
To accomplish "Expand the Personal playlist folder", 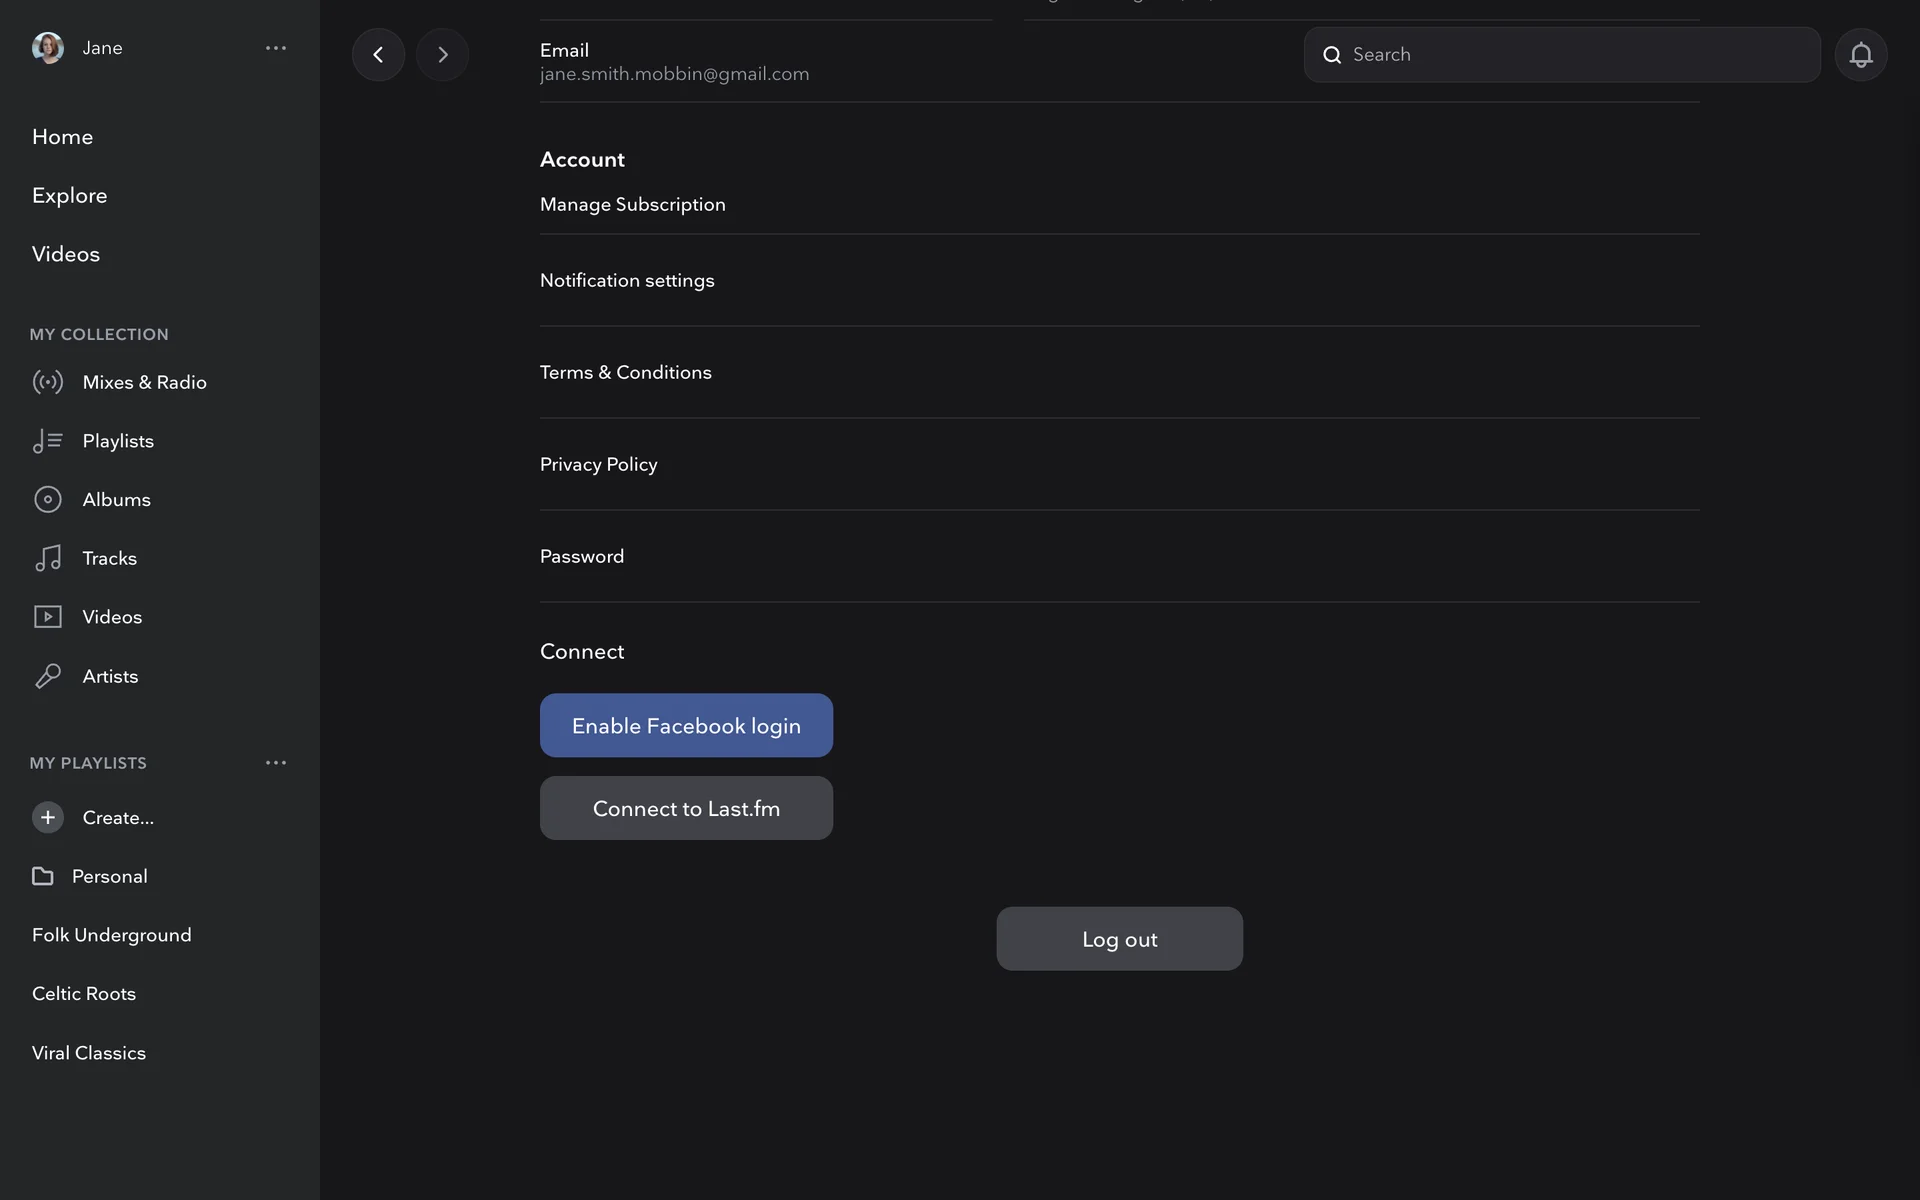I will pyautogui.click(x=109, y=876).
